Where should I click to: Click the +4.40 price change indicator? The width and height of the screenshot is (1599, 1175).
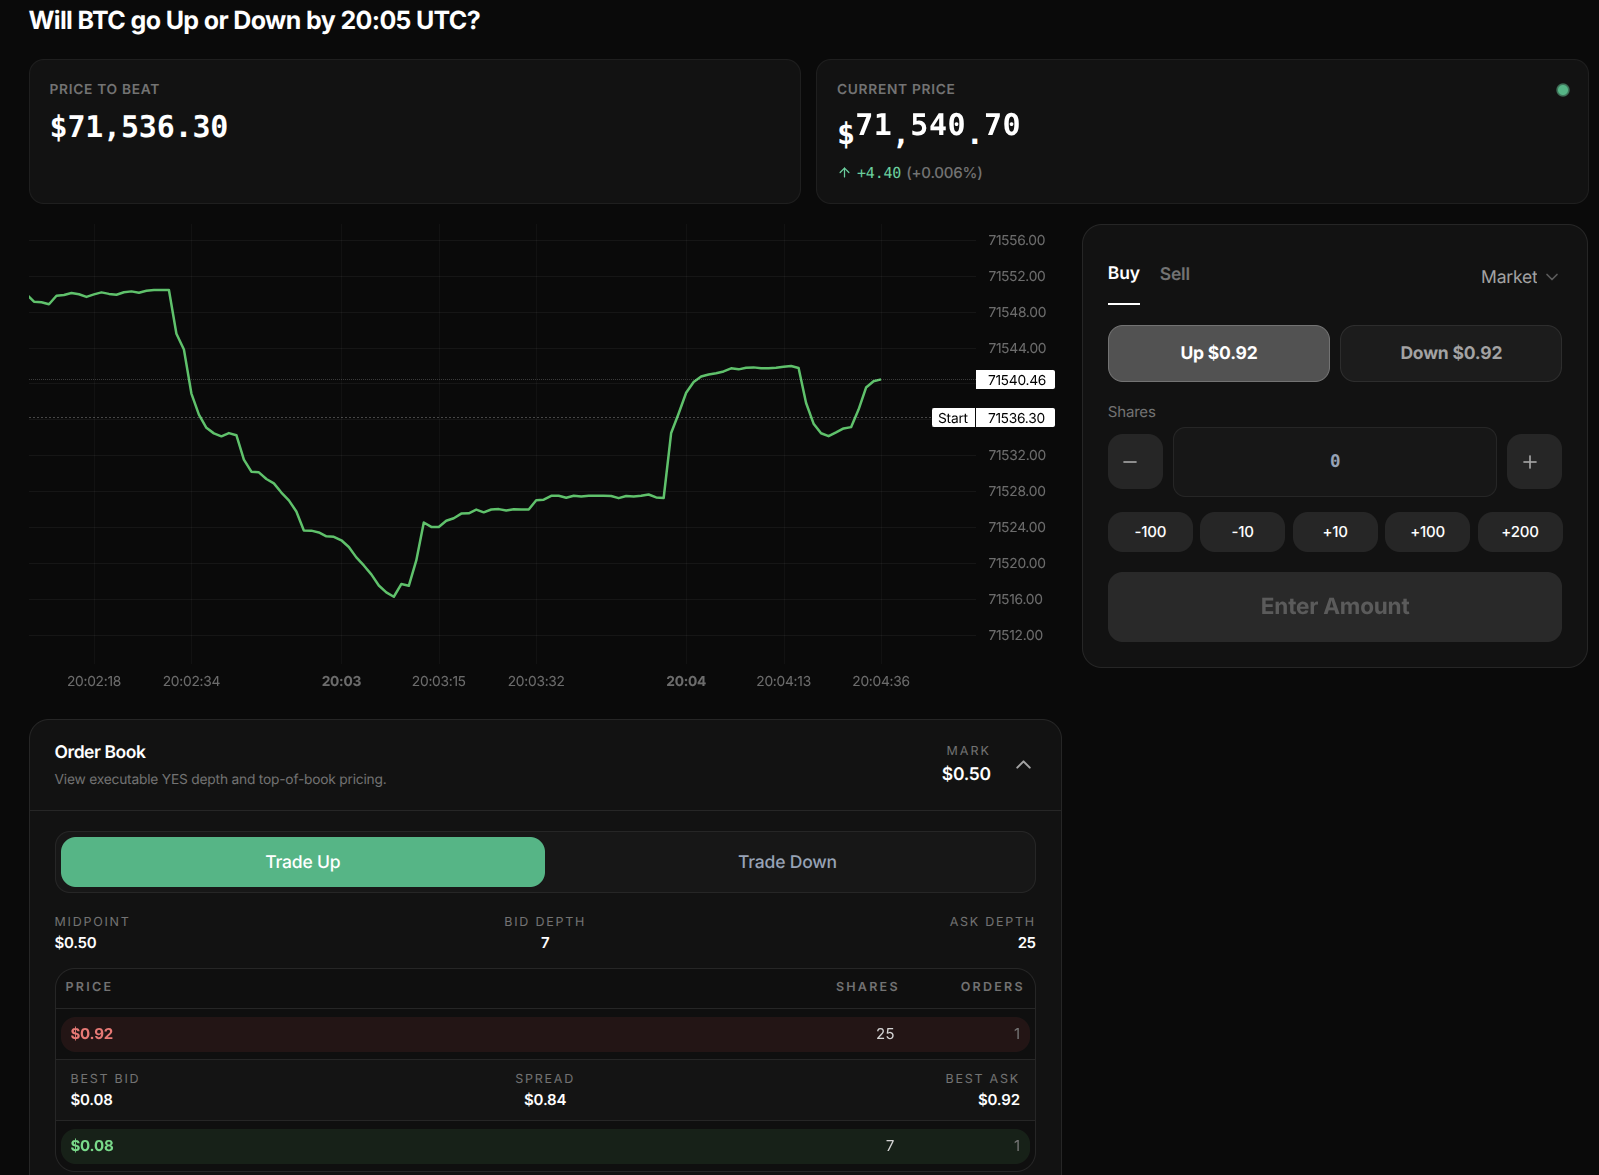[x=910, y=173]
